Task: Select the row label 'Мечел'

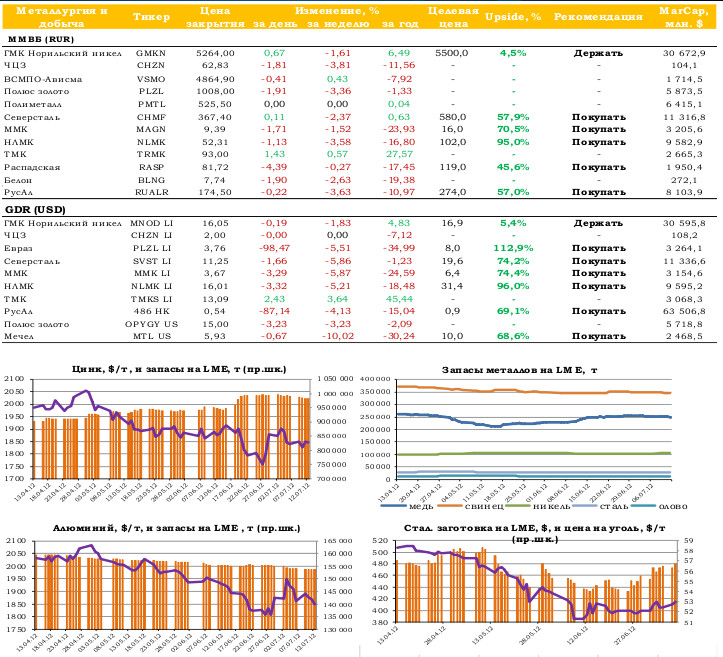Action: [19, 337]
